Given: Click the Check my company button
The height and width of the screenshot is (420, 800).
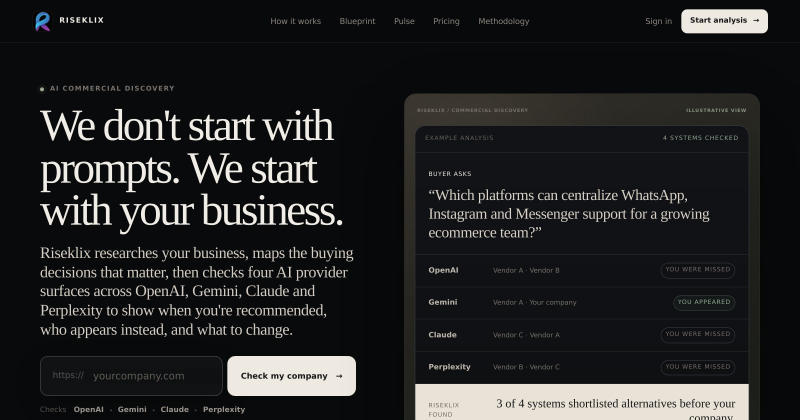Looking at the screenshot, I should (x=291, y=376).
